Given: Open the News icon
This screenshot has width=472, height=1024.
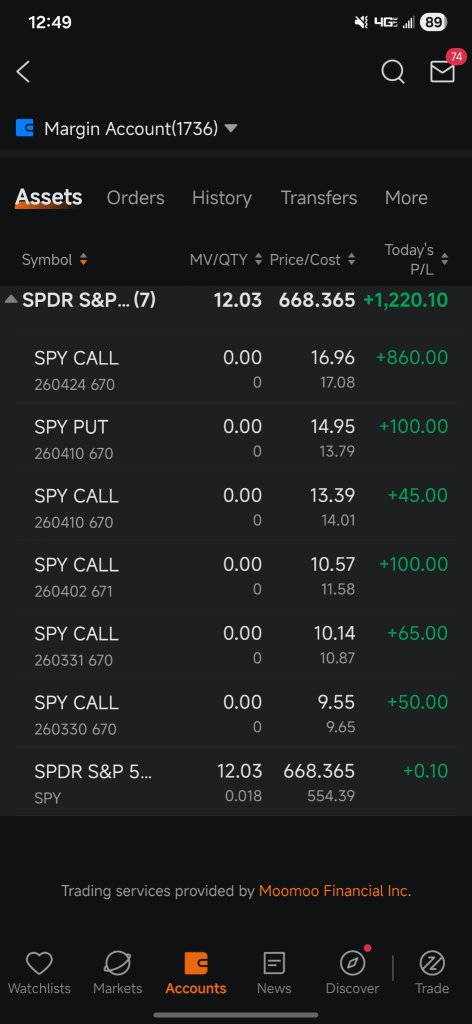Looking at the screenshot, I should click(x=274, y=963).
